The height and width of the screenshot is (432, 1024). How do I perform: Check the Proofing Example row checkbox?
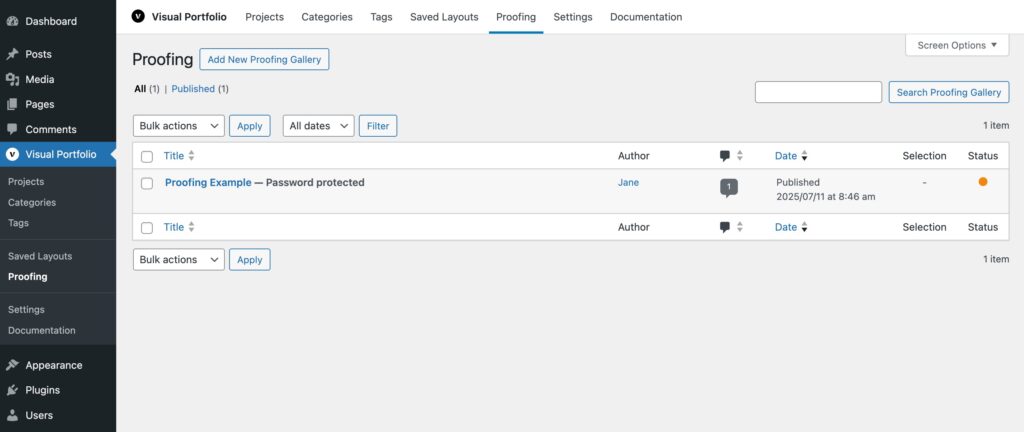pyautogui.click(x=147, y=183)
